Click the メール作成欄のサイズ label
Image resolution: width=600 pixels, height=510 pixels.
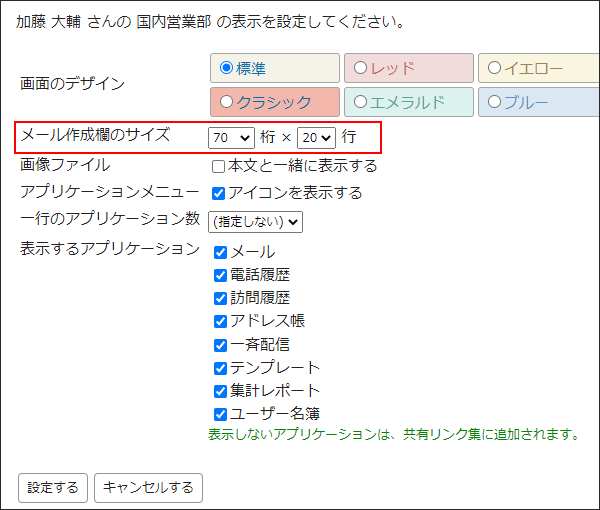(95, 135)
